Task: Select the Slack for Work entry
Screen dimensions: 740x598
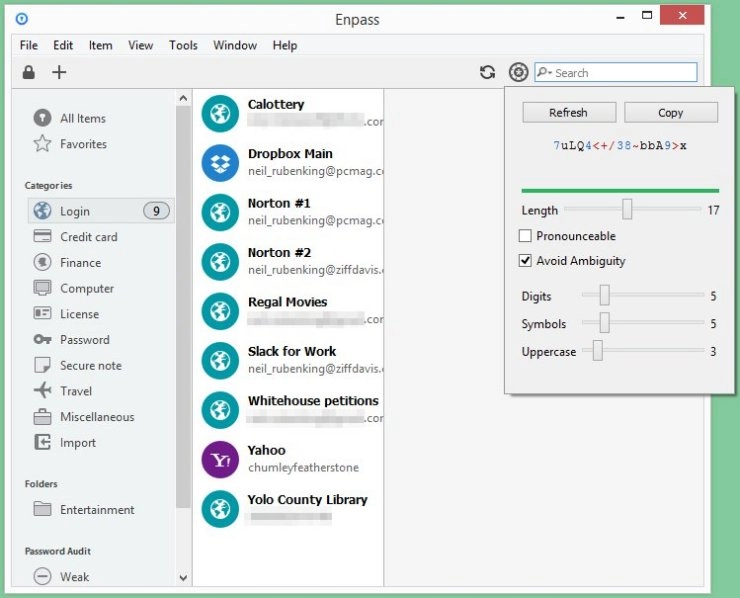Action: [290, 361]
